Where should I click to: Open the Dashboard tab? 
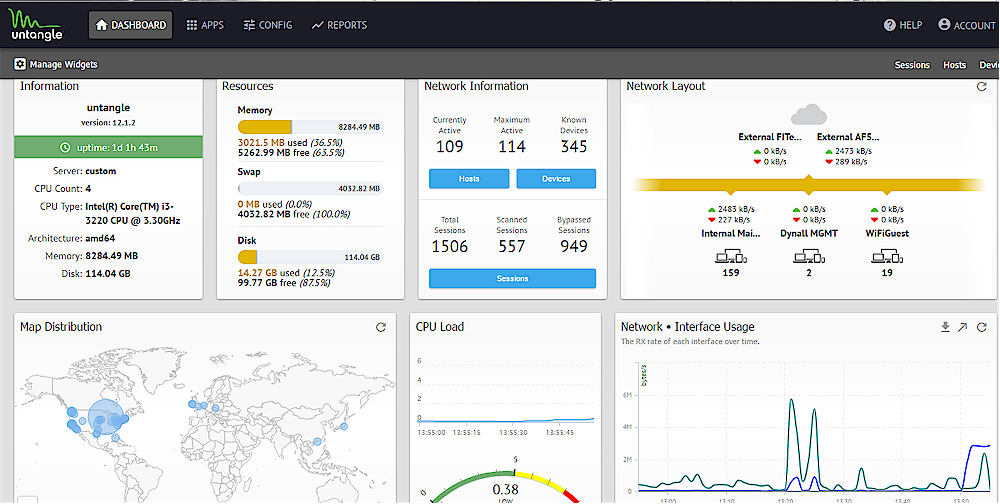[130, 26]
